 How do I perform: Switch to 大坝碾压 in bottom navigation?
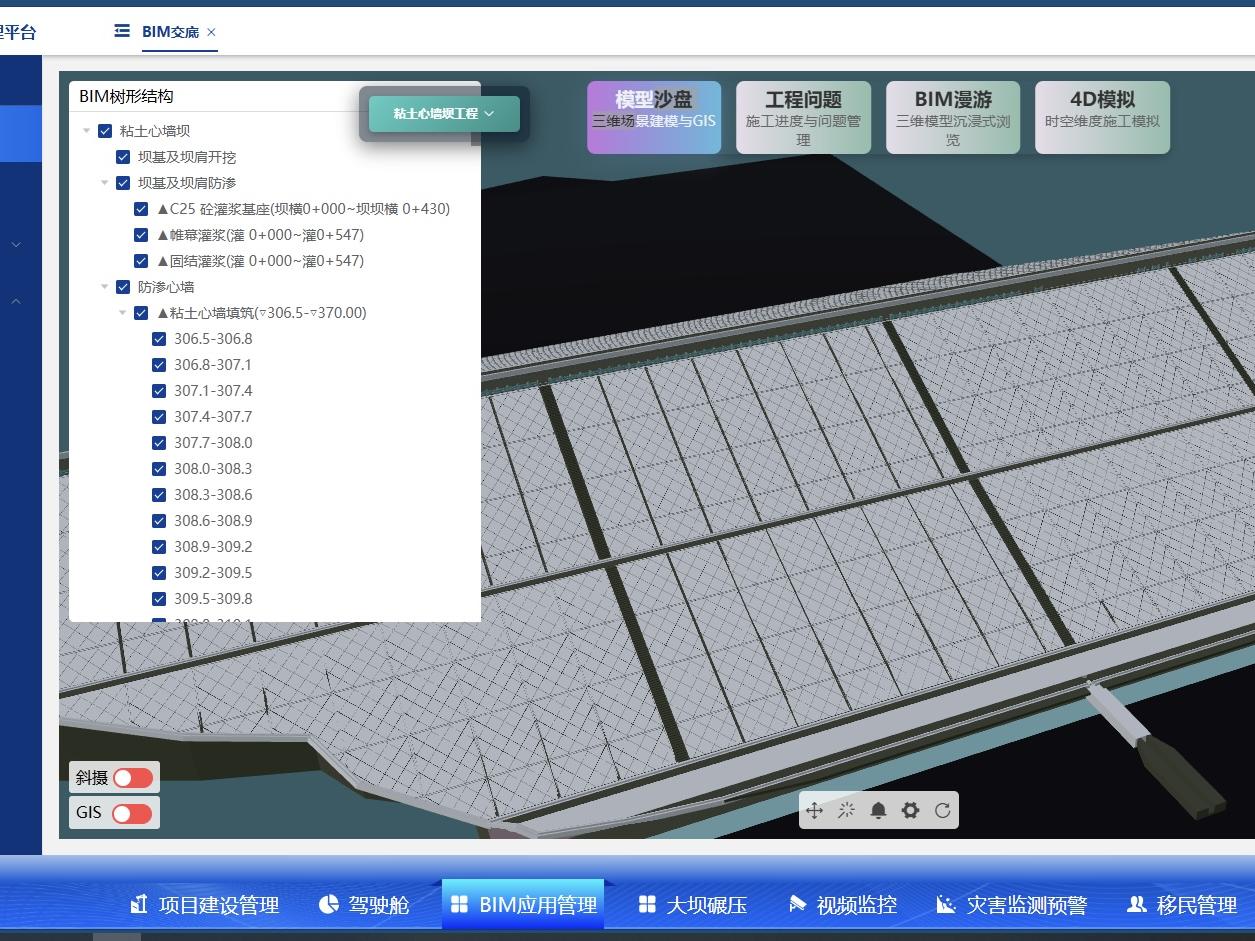693,905
